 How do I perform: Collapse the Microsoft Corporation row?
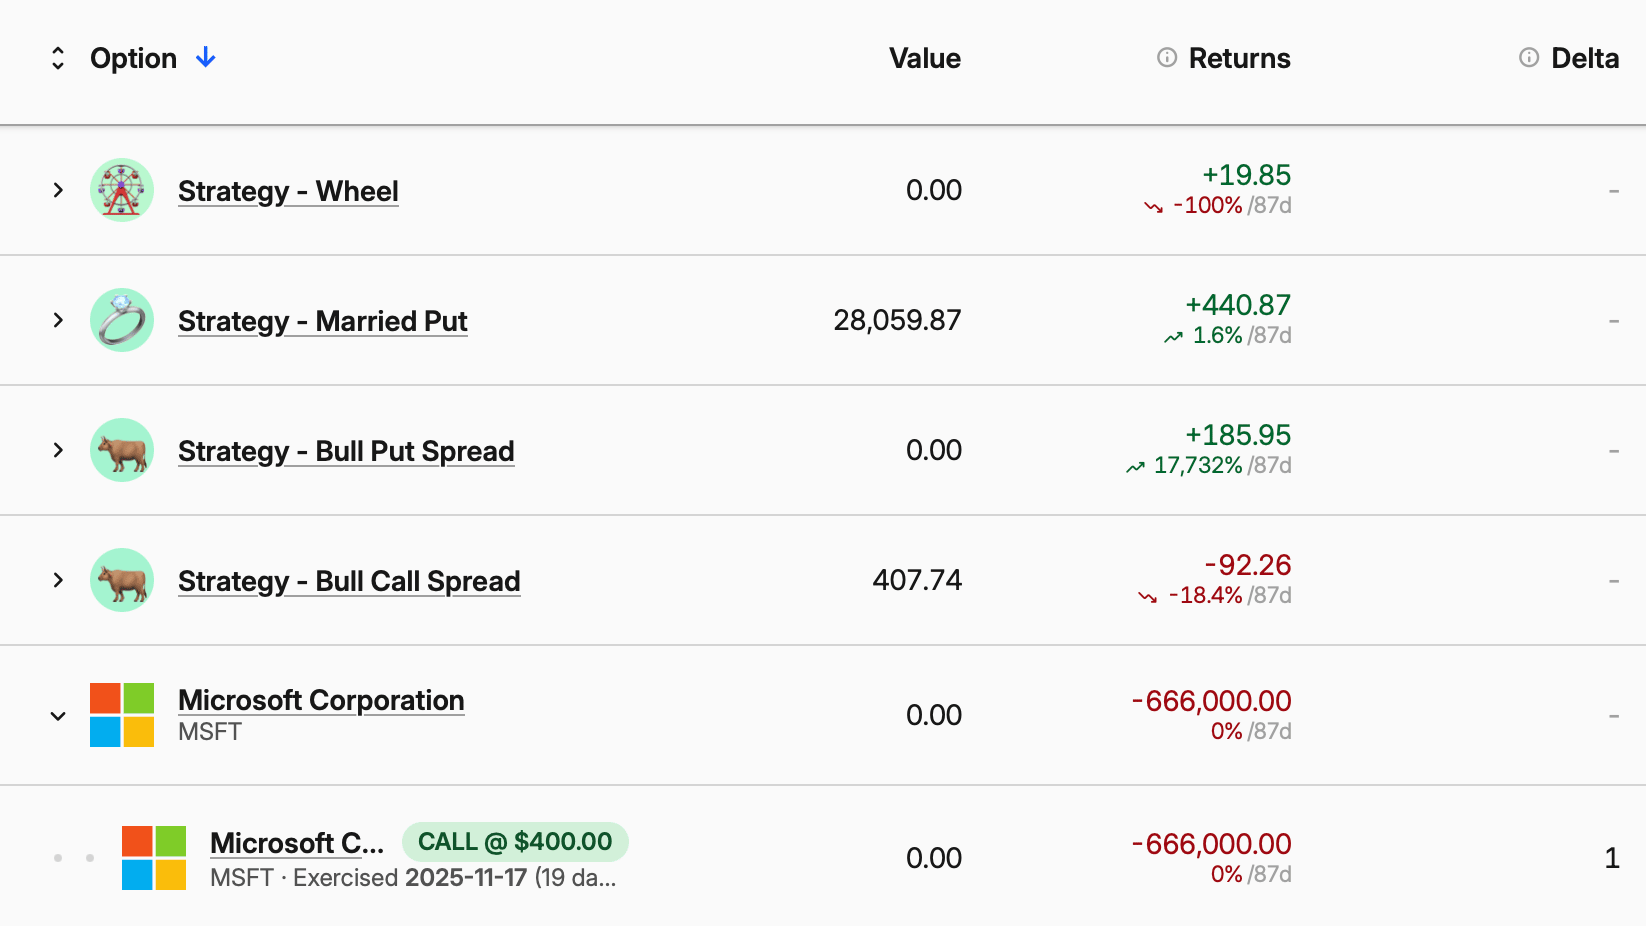(x=57, y=715)
